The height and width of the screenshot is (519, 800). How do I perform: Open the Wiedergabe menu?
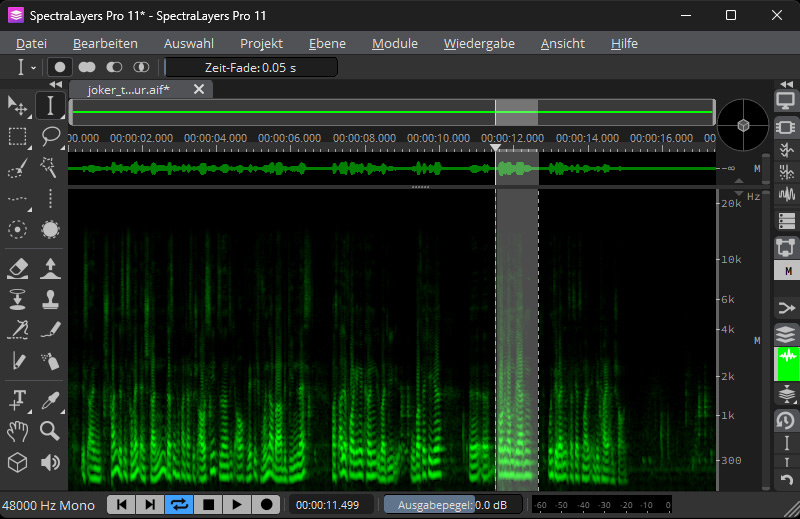[479, 43]
